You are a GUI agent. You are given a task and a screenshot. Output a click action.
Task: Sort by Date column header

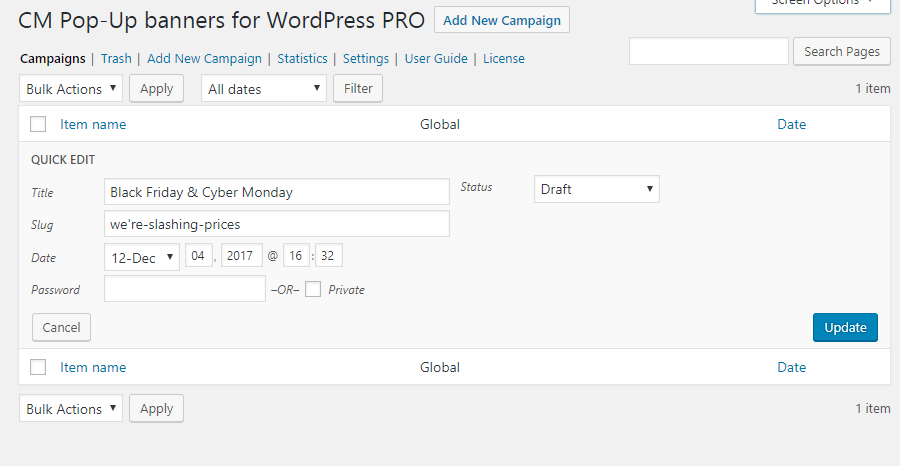791,125
